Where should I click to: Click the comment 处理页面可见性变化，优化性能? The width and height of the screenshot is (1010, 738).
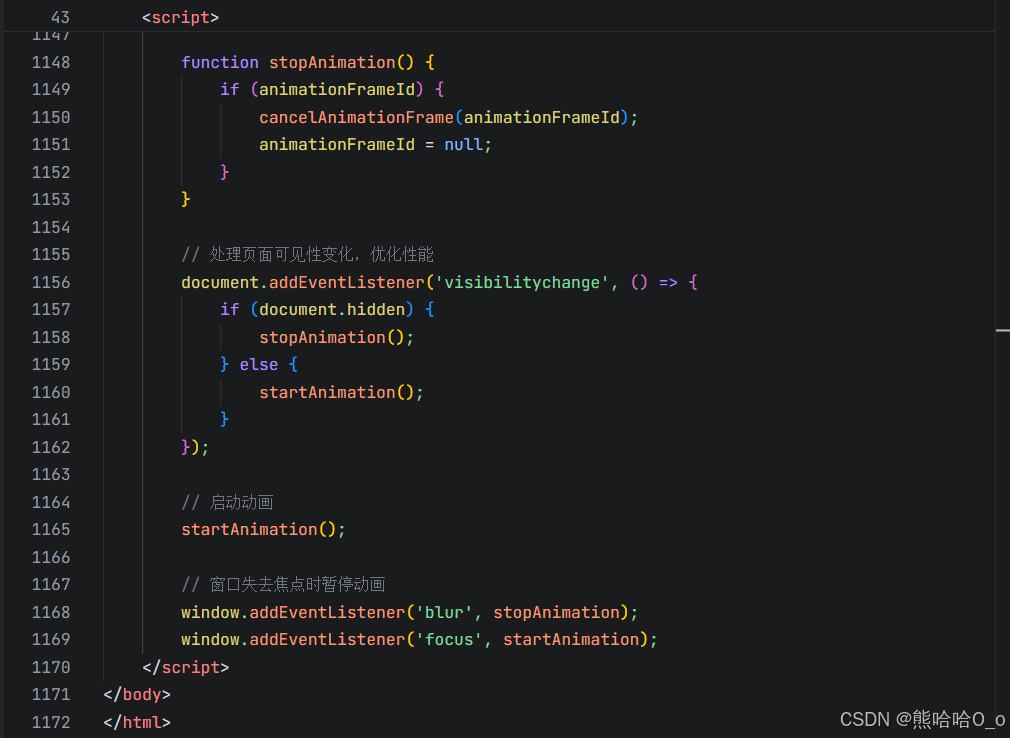coord(307,254)
